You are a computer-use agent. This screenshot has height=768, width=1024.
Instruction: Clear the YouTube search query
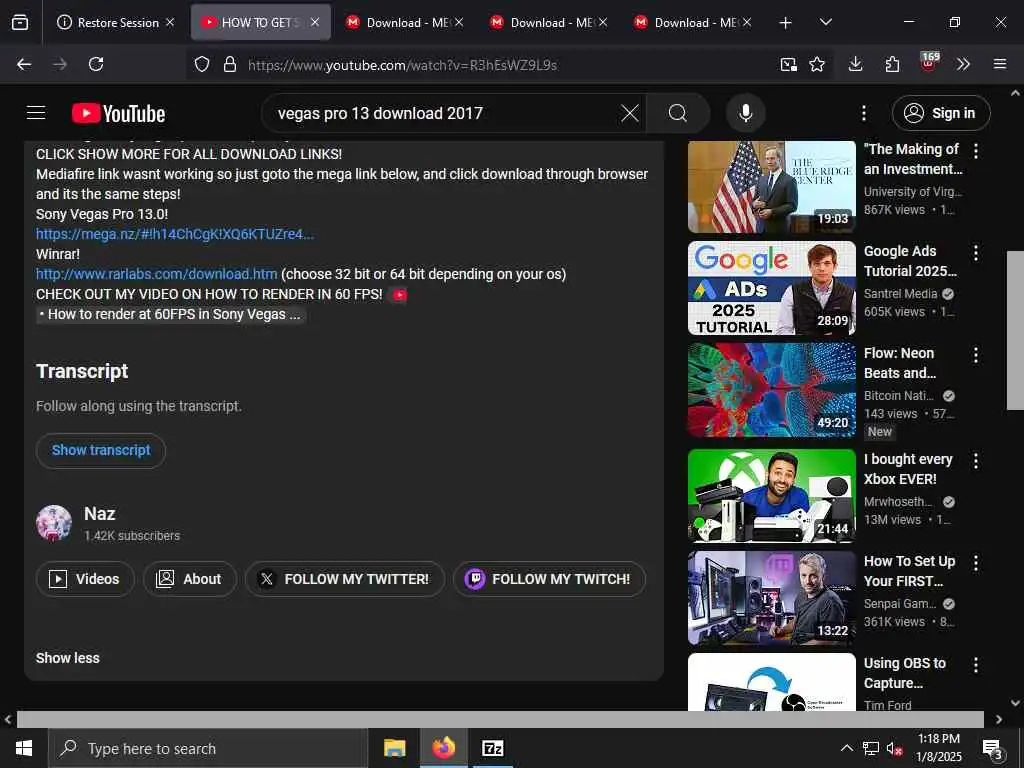[630, 113]
